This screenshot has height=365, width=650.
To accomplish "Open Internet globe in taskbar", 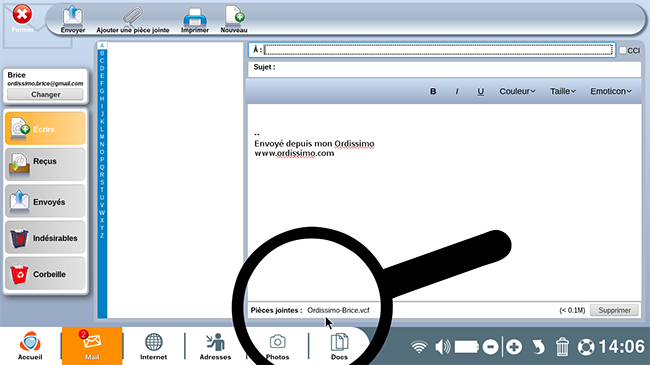I will 153,346.
